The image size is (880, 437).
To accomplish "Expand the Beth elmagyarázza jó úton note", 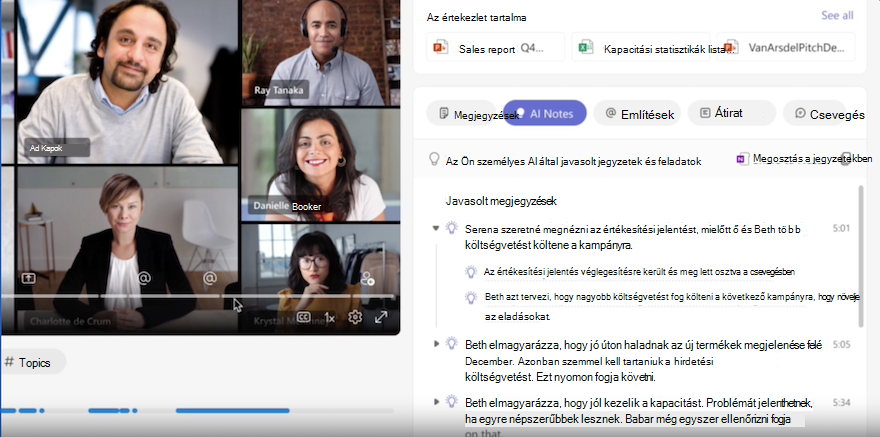I will [437, 343].
